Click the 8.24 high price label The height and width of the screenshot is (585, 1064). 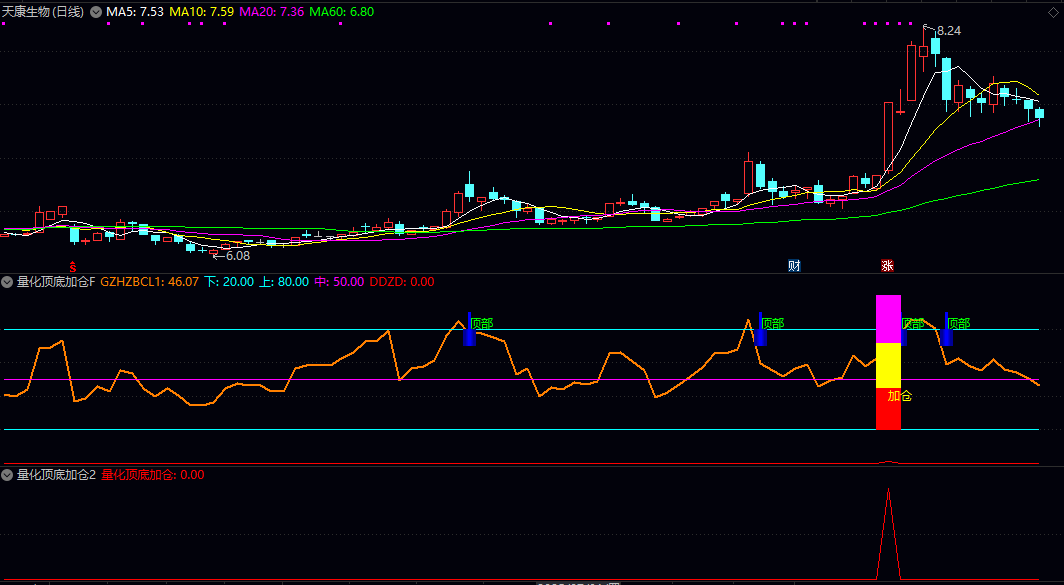pos(948,31)
